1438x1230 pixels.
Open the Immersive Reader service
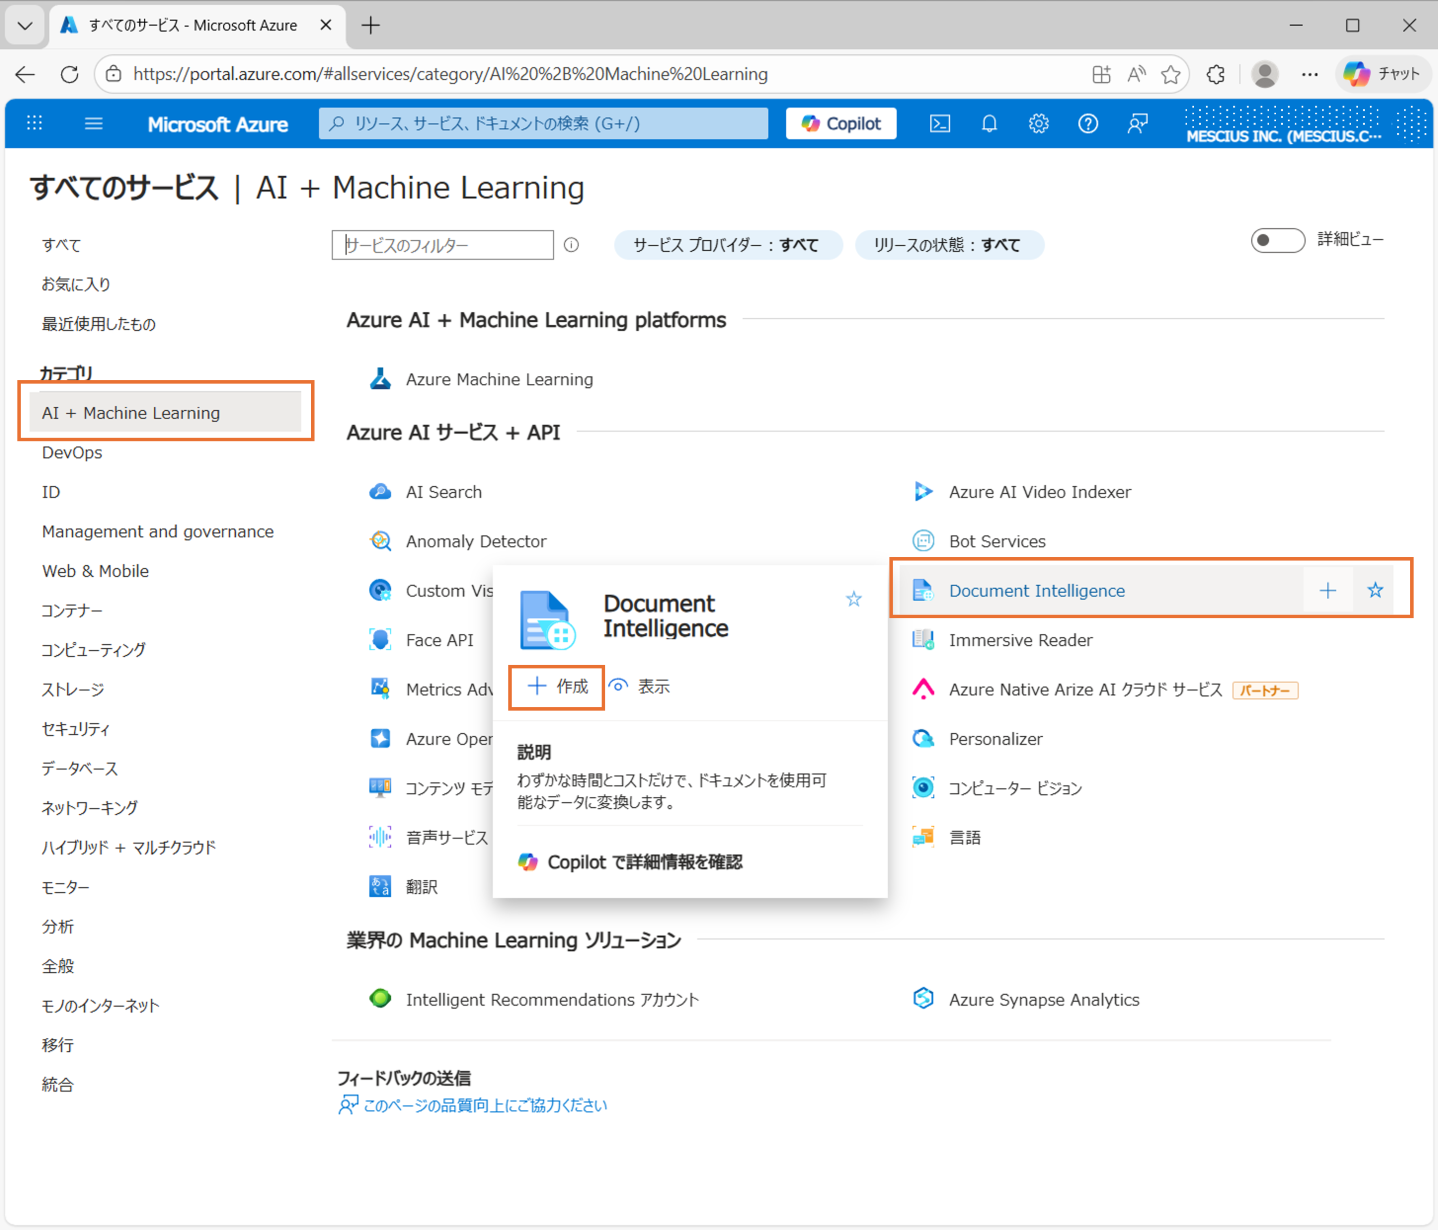tap(1020, 640)
